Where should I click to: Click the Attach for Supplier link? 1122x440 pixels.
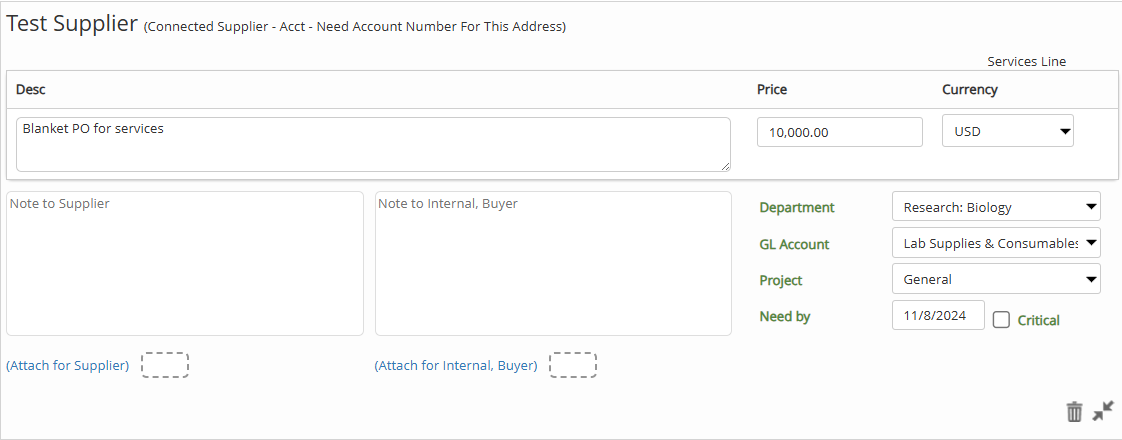click(x=67, y=366)
